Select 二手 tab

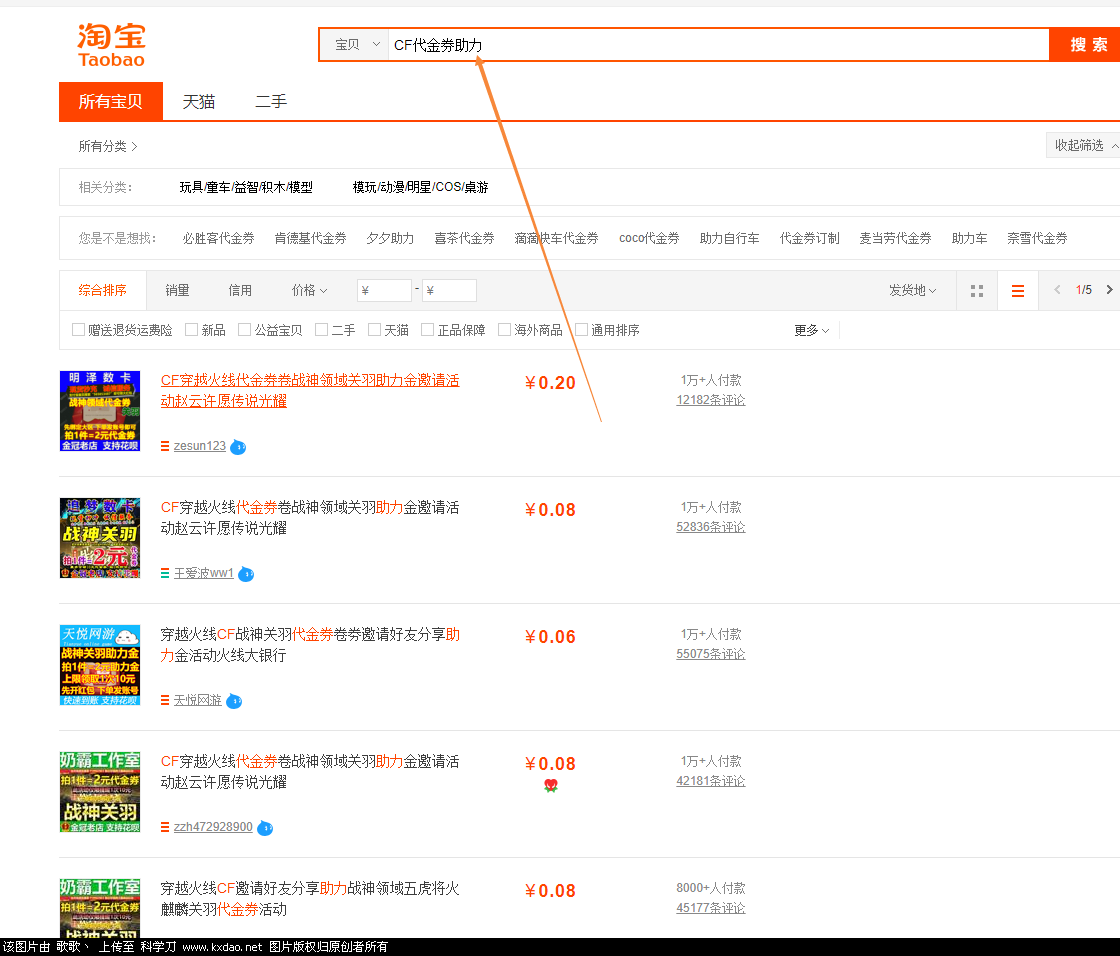click(x=271, y=101)
